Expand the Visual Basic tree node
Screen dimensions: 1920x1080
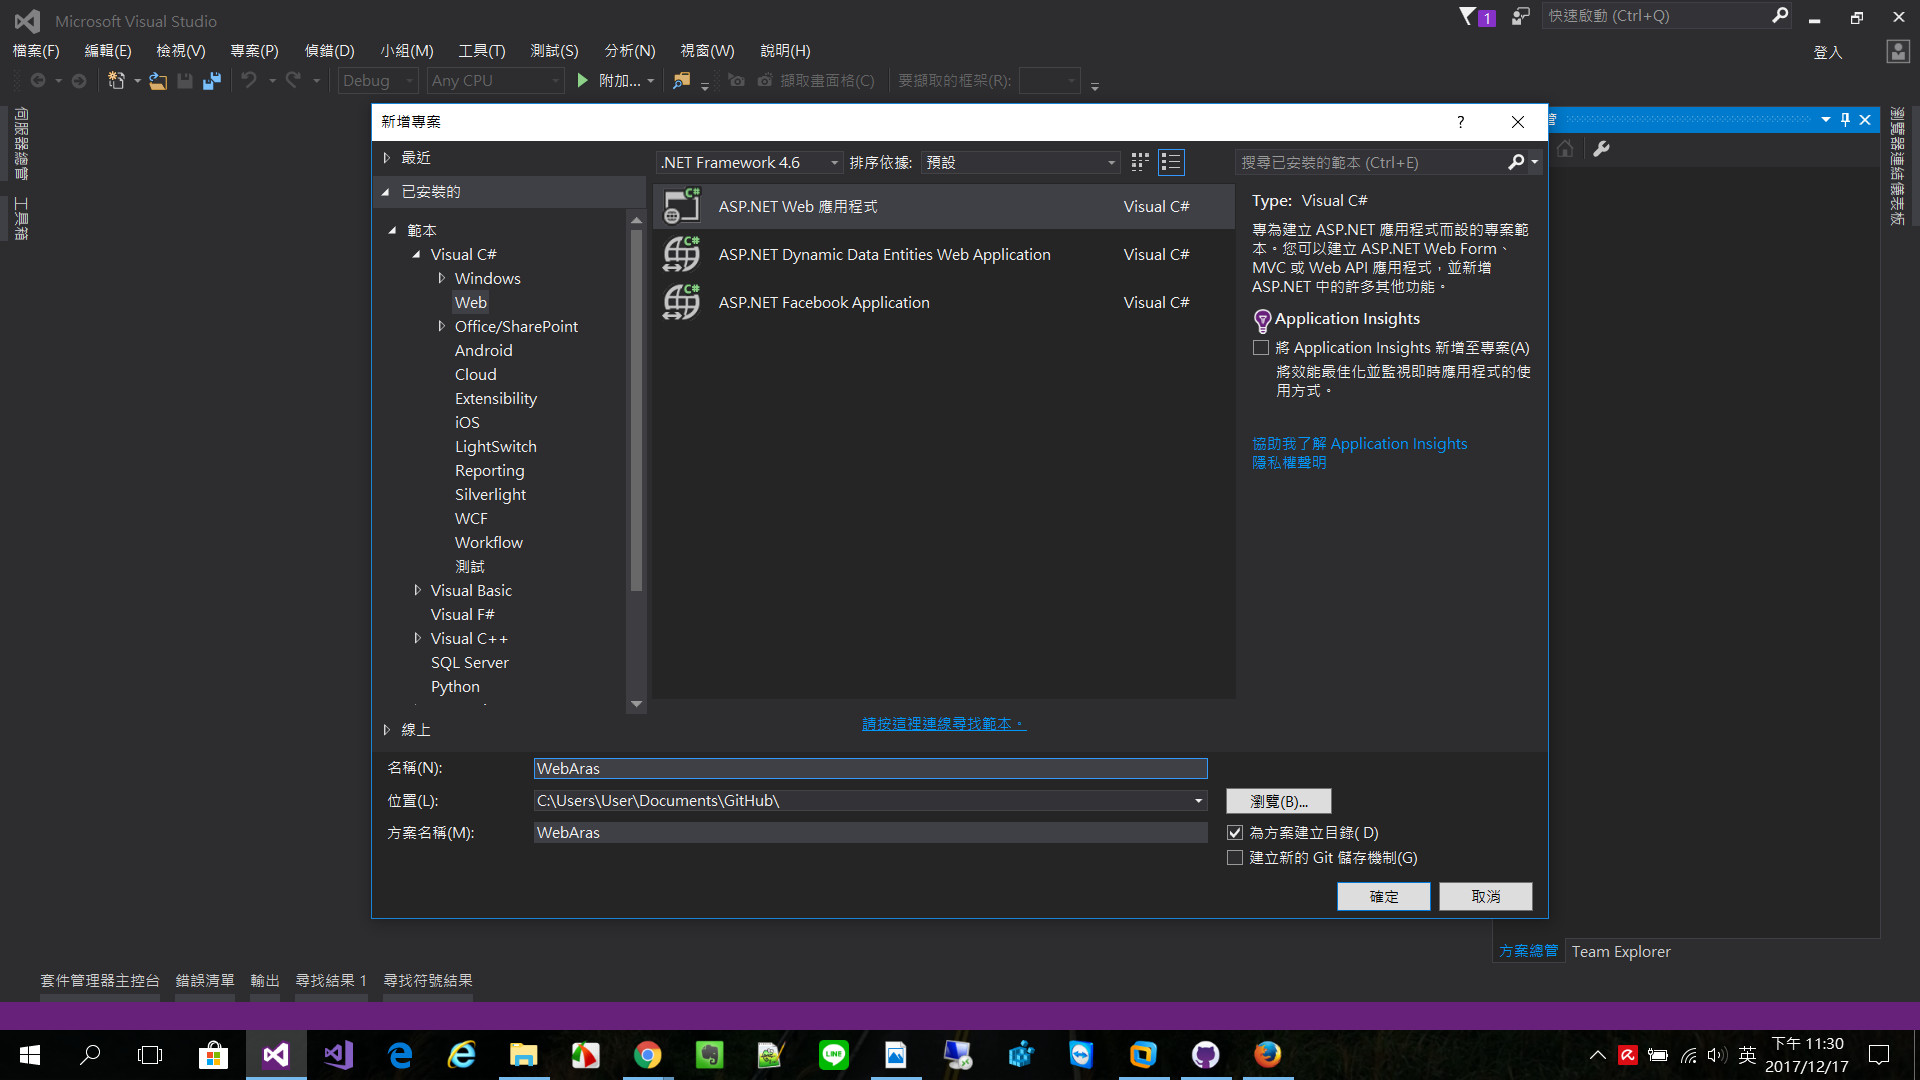[417, 590]
